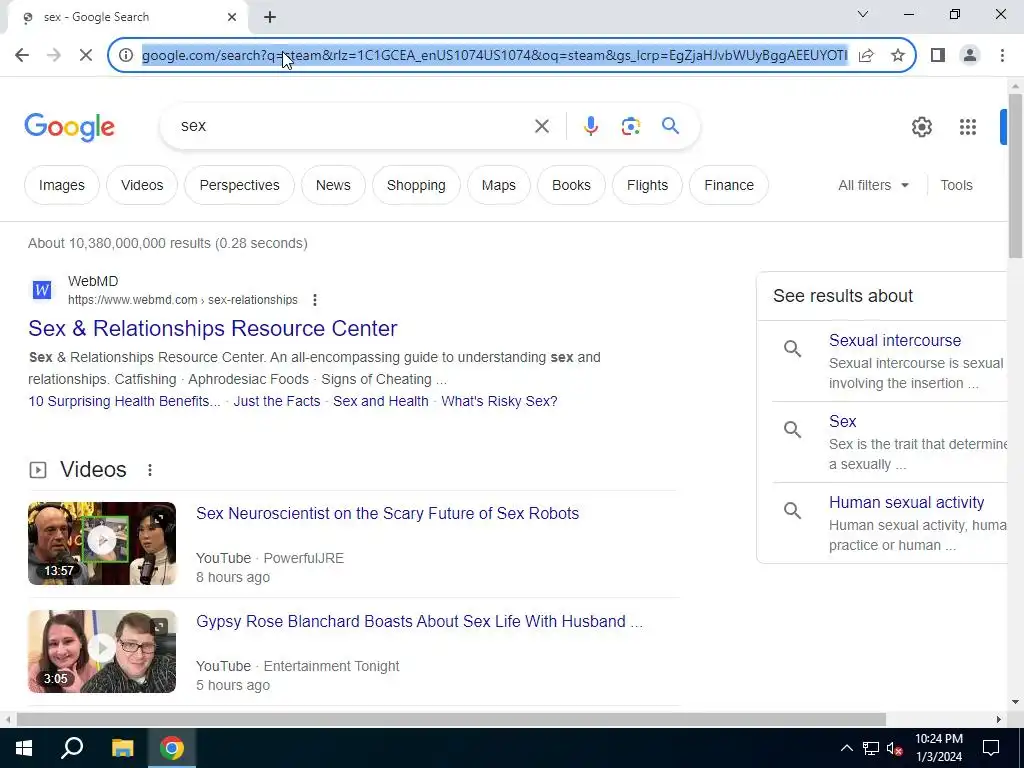Switch to Flights filter
The width and height of the screenshot is (1024, 768).
[x=647, y=185]
